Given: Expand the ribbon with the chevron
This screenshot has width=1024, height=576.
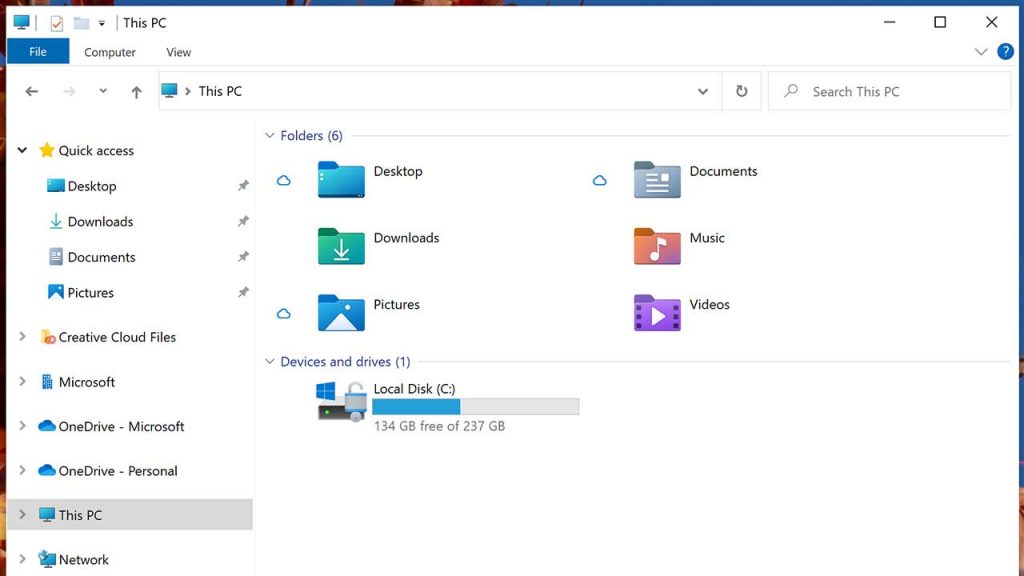Looking at the screenshot, I should pyautogui.click(x=980, y=52).
